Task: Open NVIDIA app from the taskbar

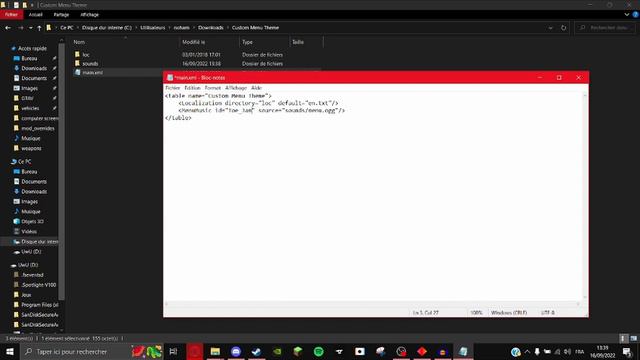Action: [277, 351]
